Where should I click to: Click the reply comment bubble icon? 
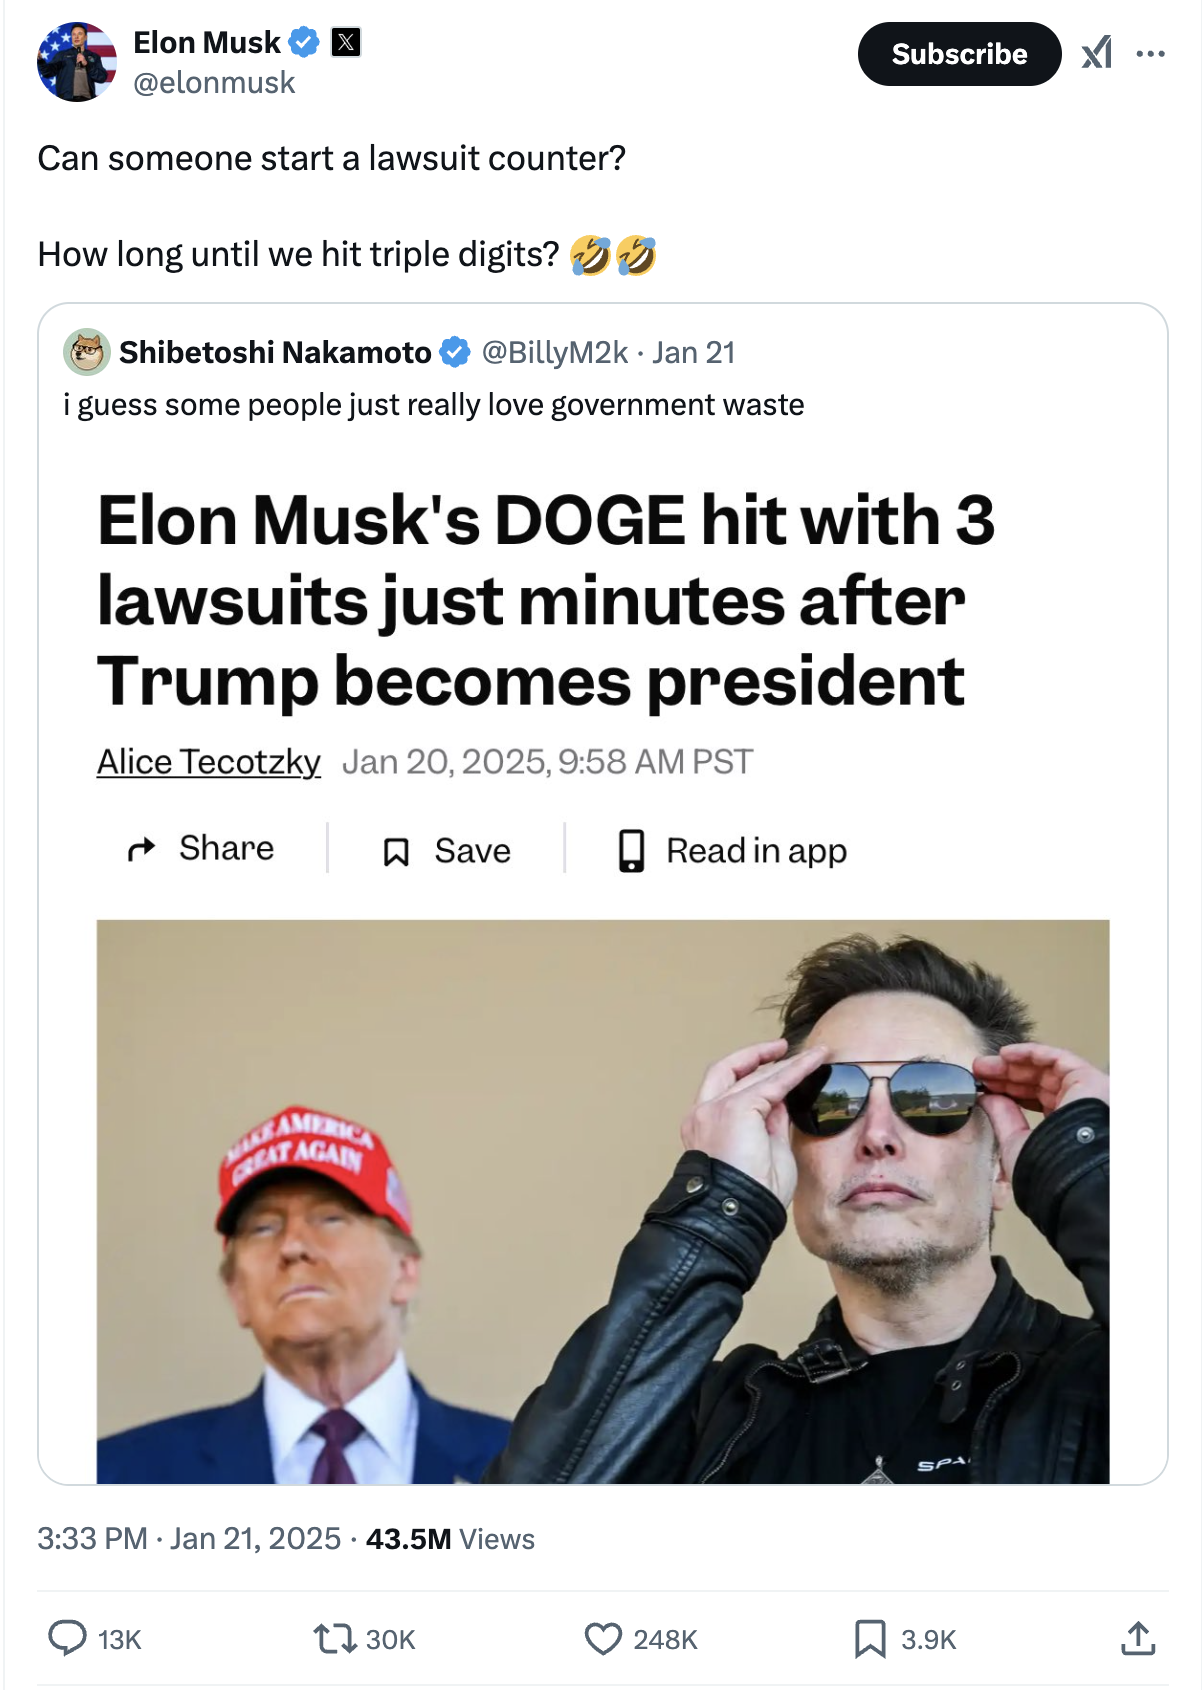67,1638
